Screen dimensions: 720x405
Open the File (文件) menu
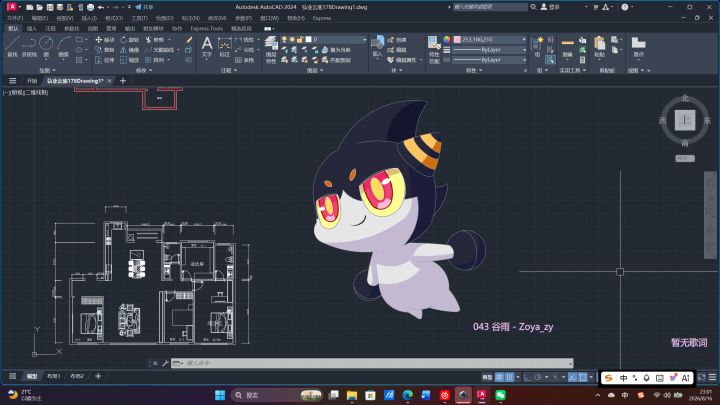tap(15, 18)
